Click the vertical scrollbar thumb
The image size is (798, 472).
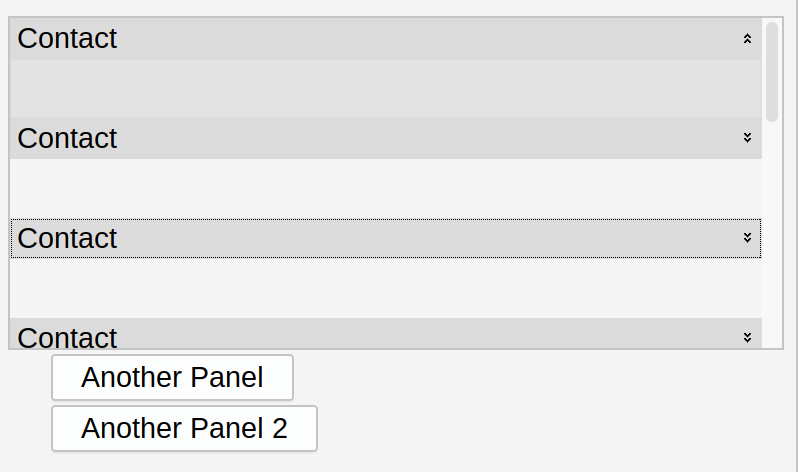[x=771, y=70]
